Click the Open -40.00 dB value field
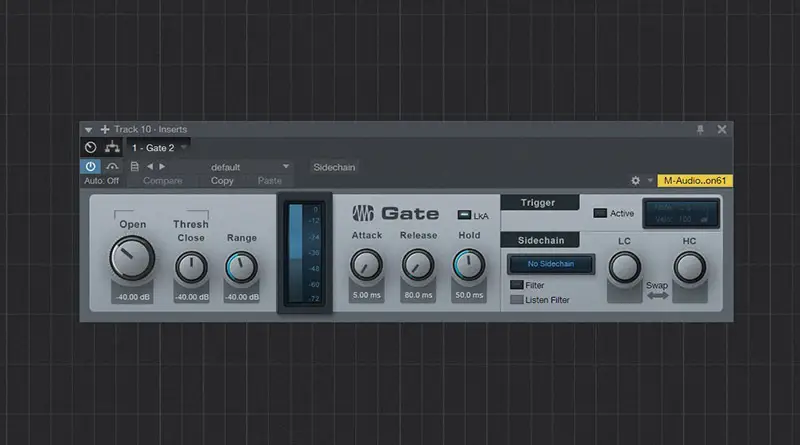The width and height of the screenshot is (800, 445). coord(133,297)
